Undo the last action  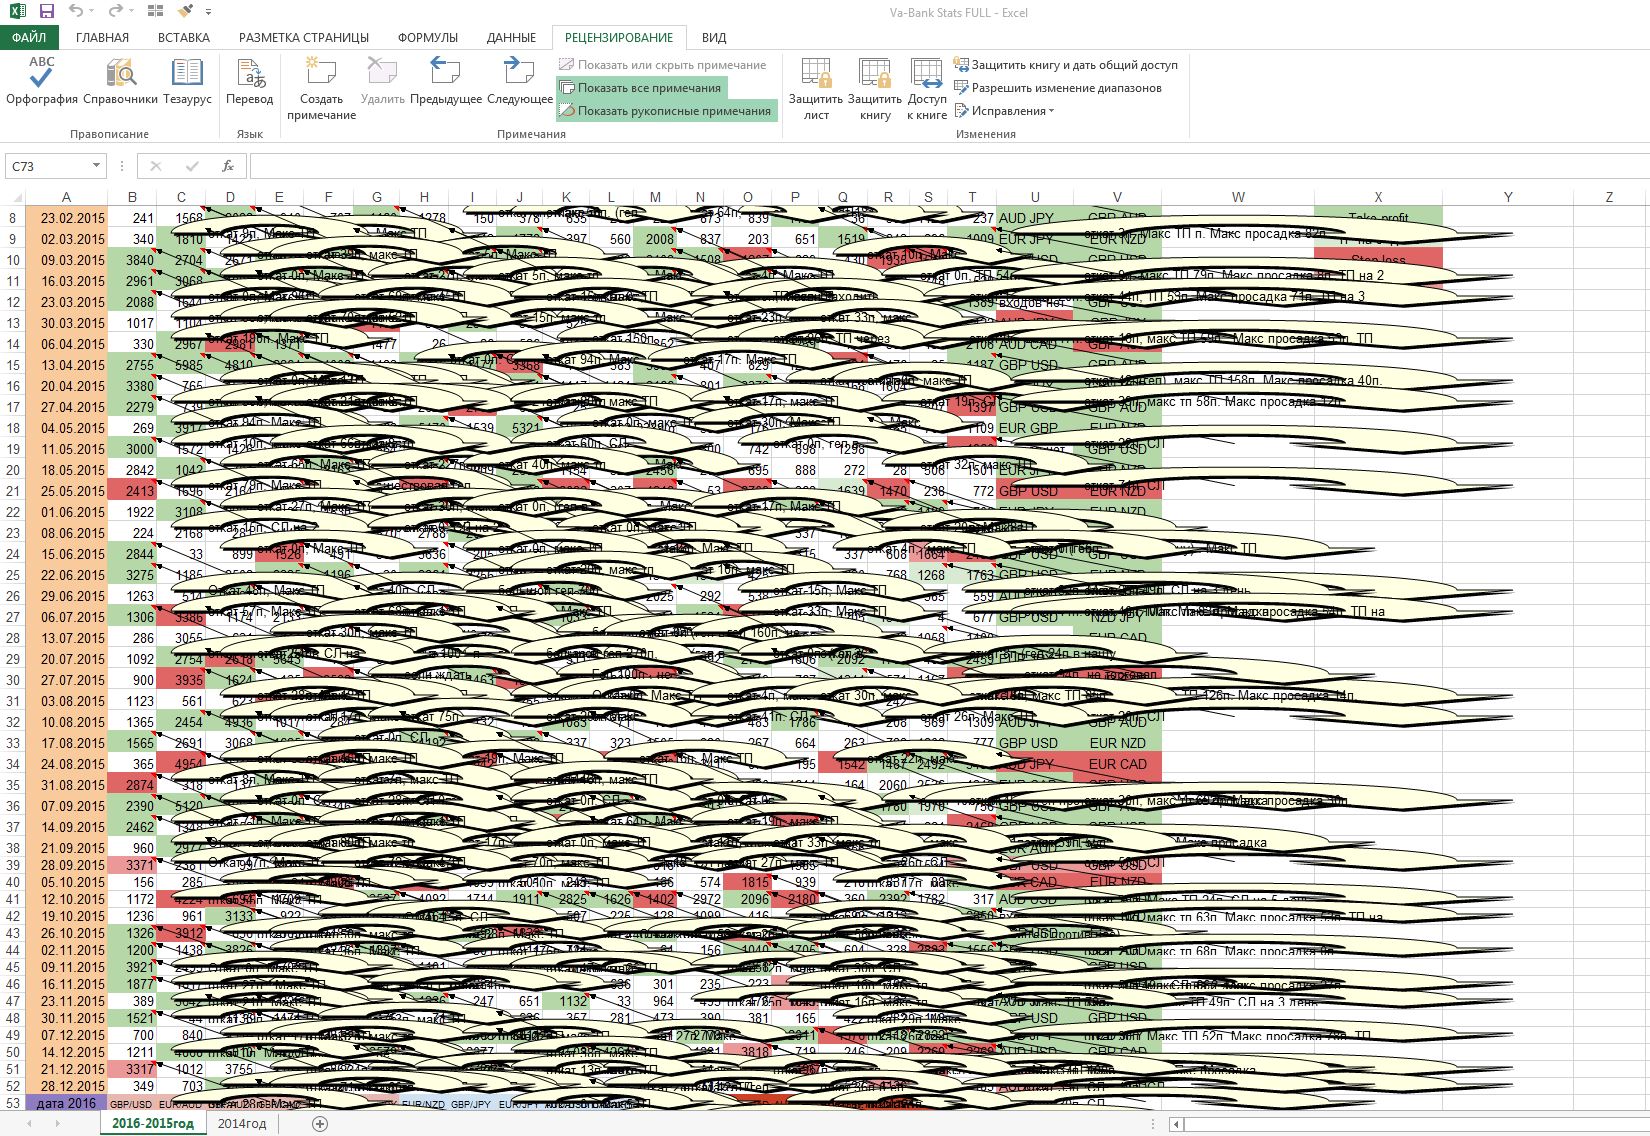click(x=76, y=12)
